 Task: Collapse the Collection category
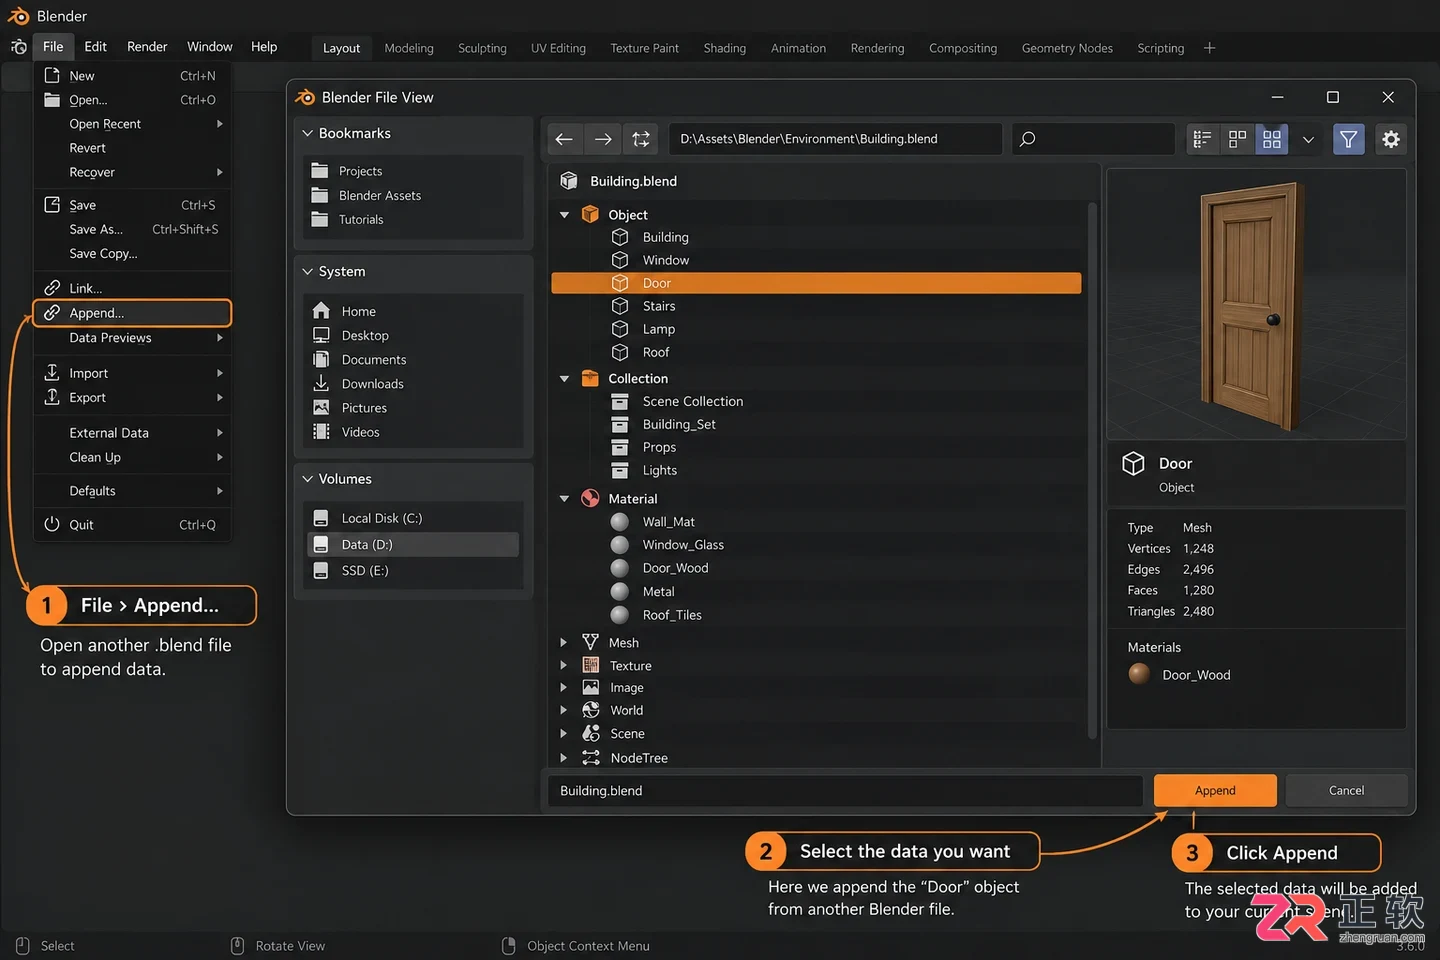click(564, 379)
